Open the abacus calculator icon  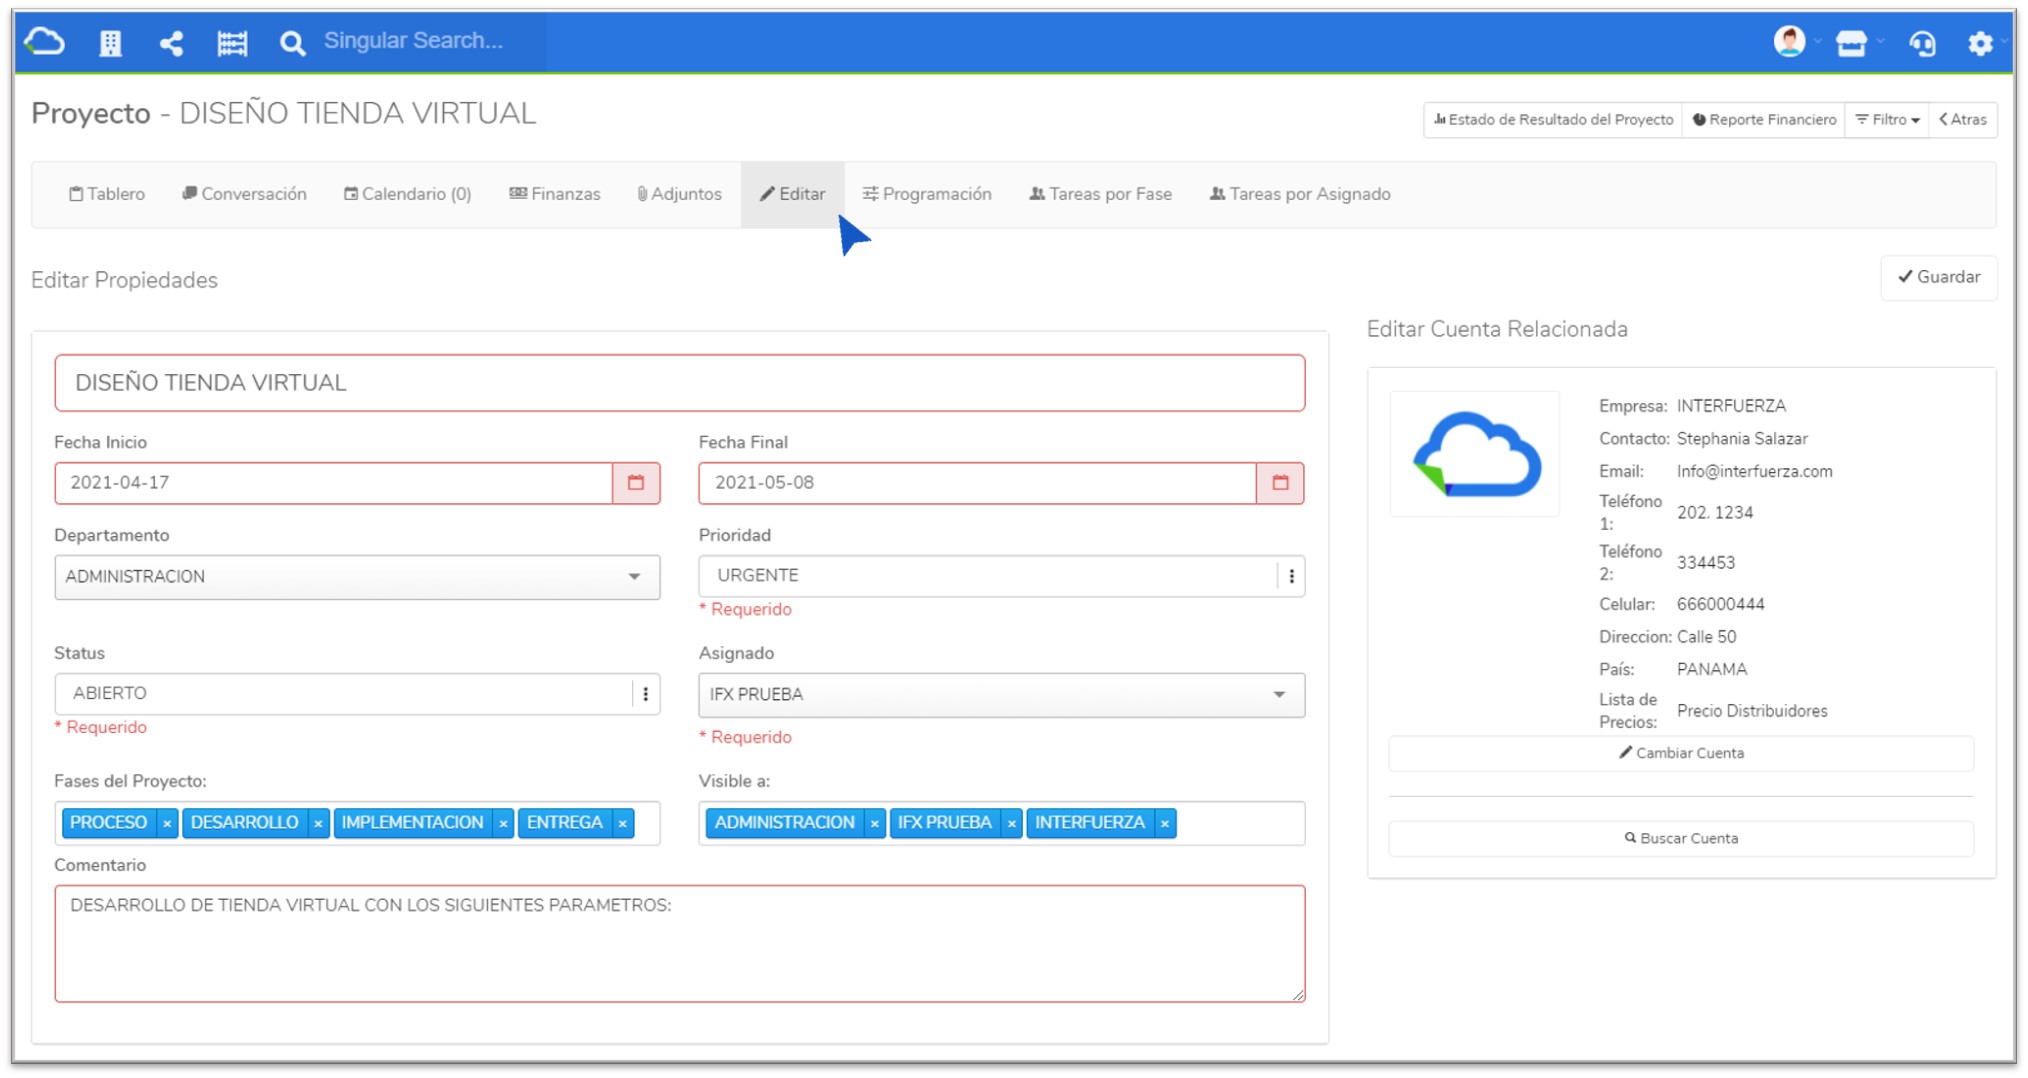tap(232, 43)
